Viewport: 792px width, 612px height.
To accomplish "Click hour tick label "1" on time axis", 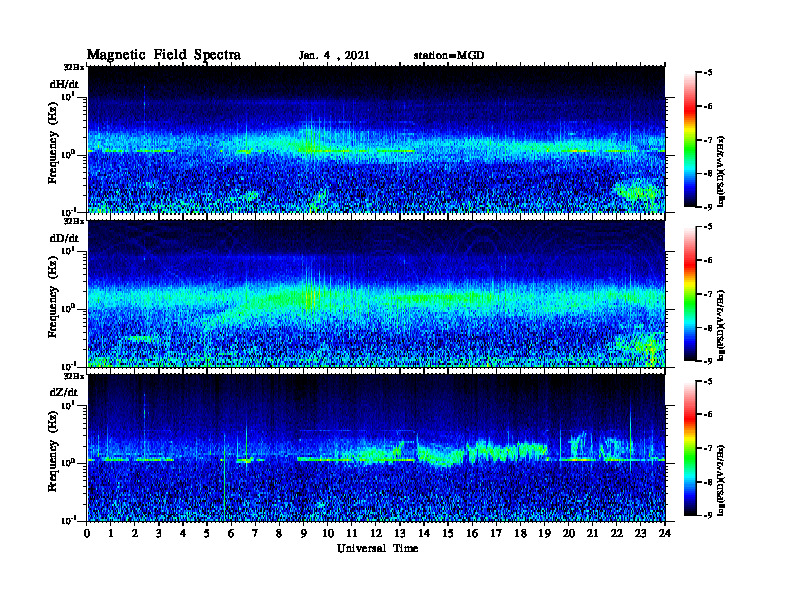I will click(x=111, y=533).
